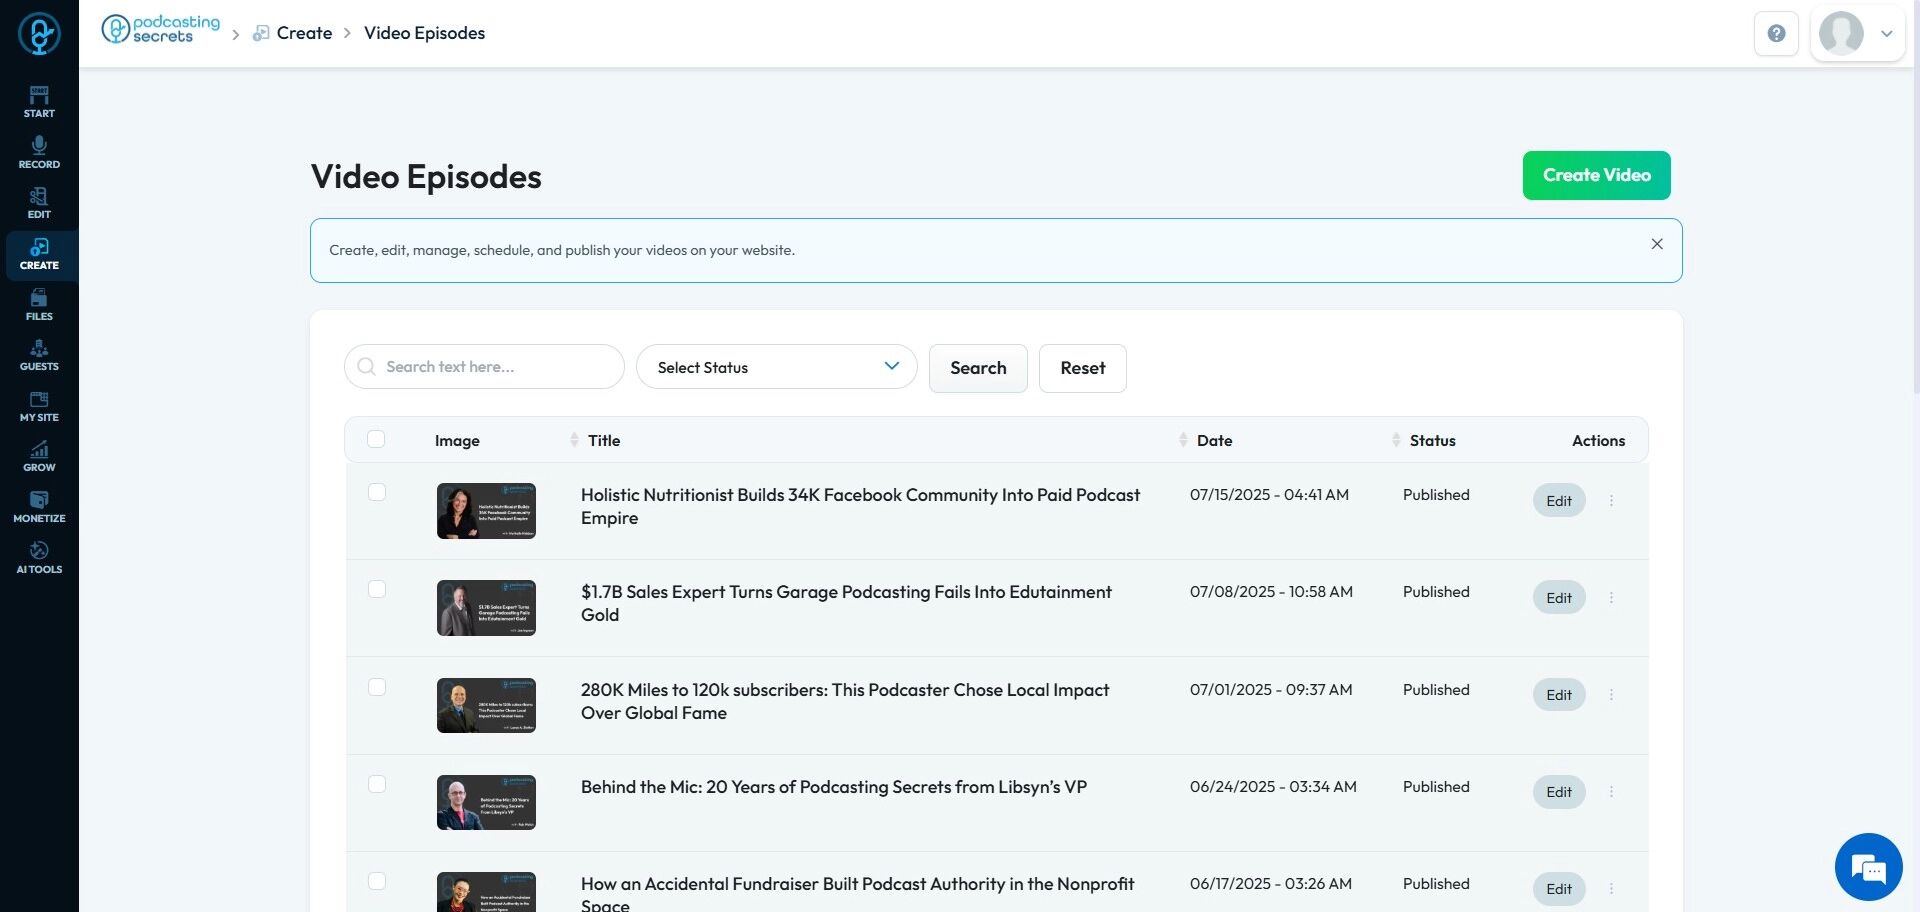Open more actions for the $1.7B Sales Expert episode
Viewport: 1920px width, 912px height.
(1611, 598)
